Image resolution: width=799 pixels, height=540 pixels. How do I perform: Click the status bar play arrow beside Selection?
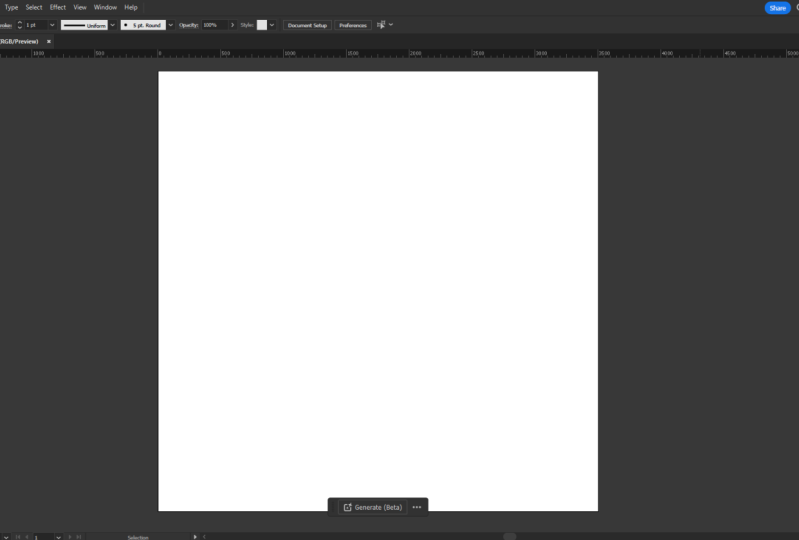[195, 537]
